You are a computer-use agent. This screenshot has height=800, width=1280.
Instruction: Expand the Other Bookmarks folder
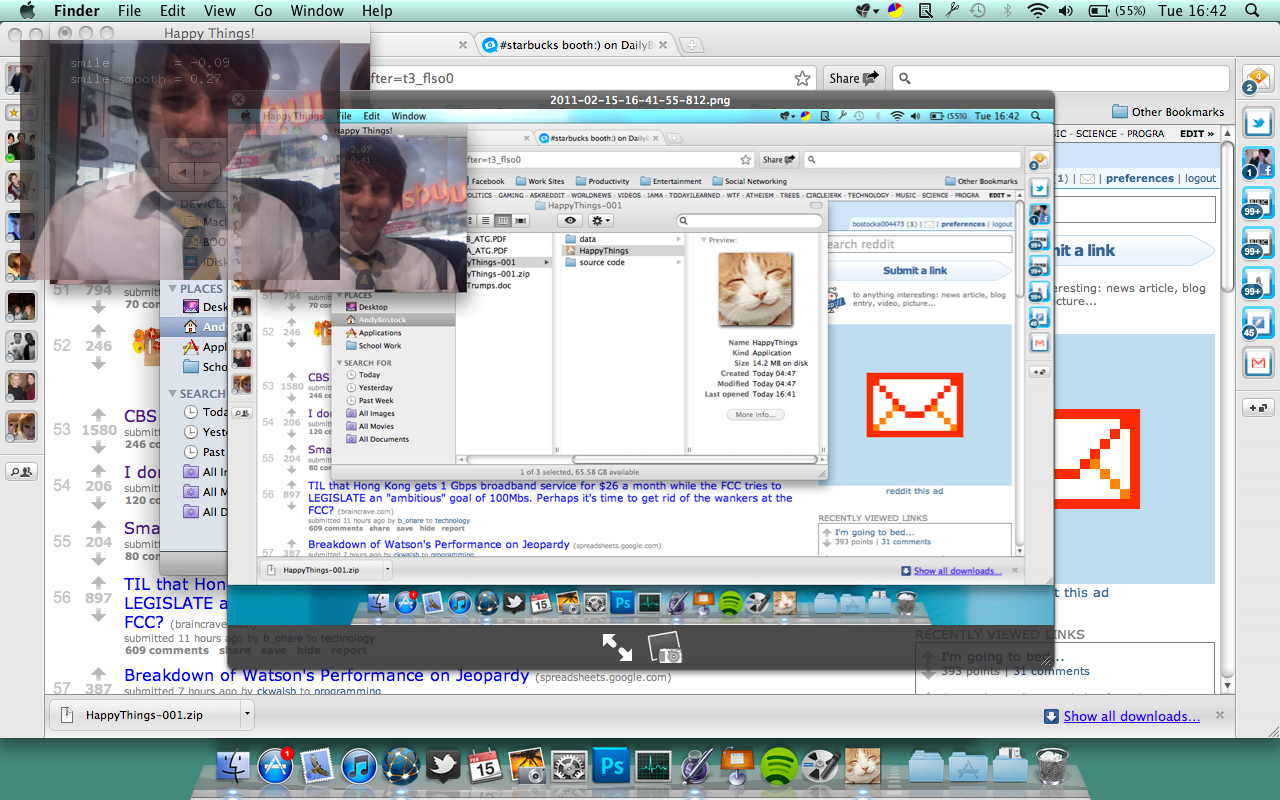point(1167,112)
